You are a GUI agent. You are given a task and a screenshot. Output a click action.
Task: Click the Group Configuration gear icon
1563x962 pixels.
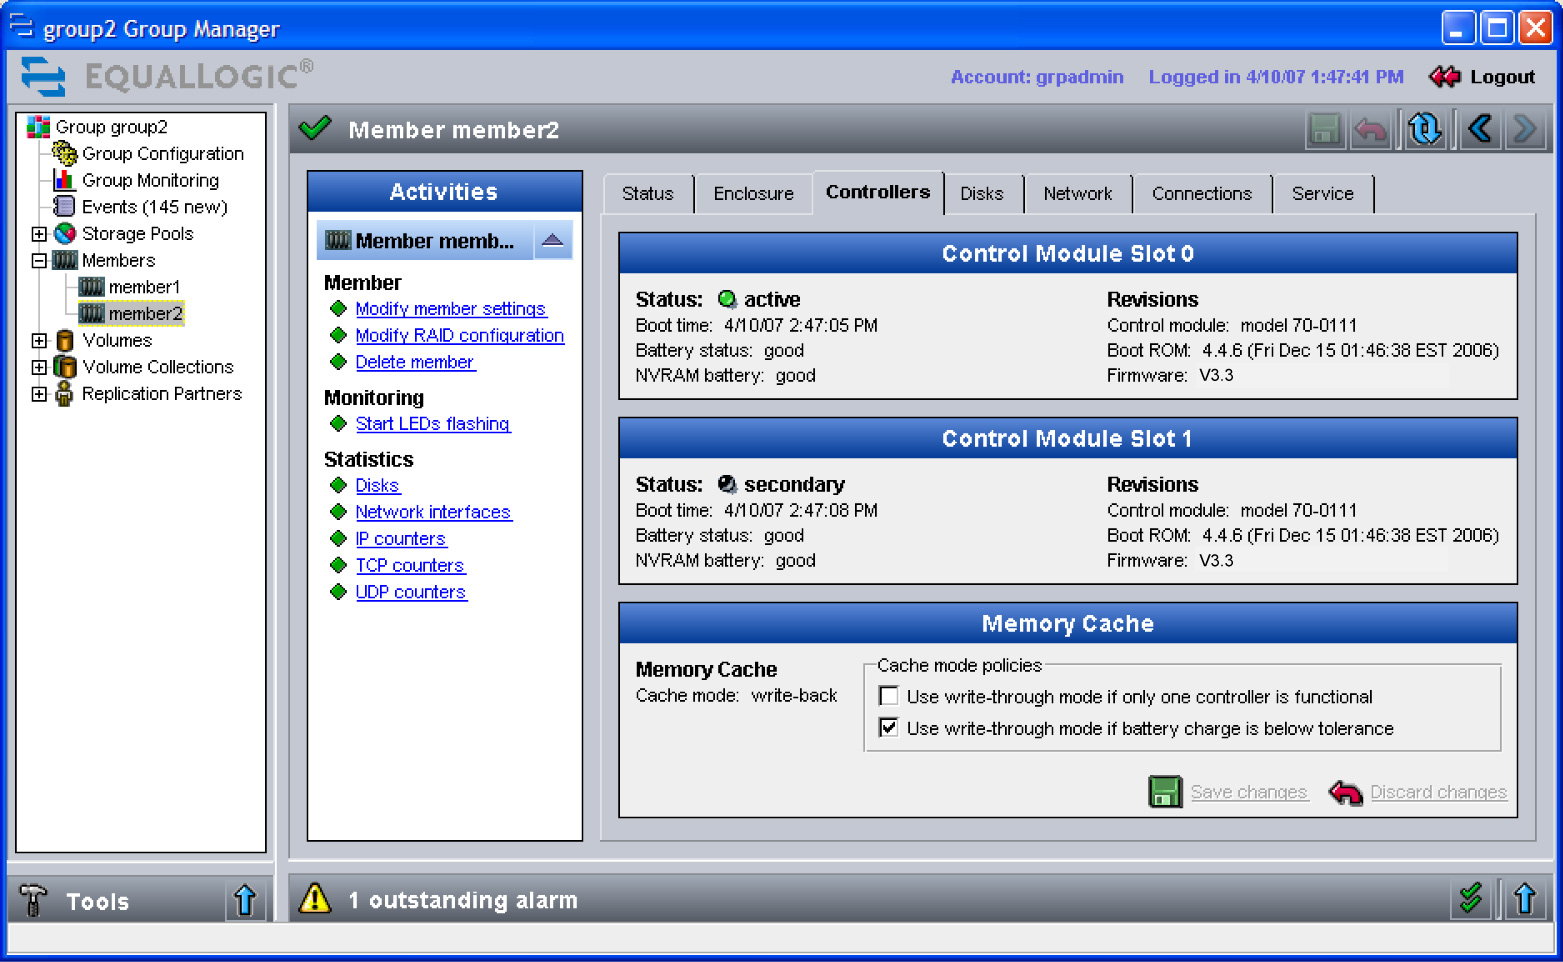[x=65, y=153]
